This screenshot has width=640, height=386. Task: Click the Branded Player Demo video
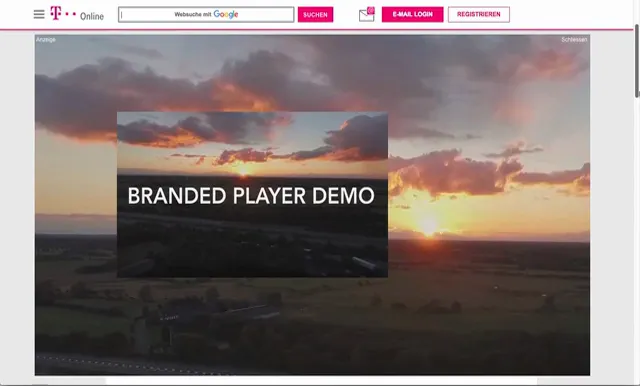pos(252,195)
